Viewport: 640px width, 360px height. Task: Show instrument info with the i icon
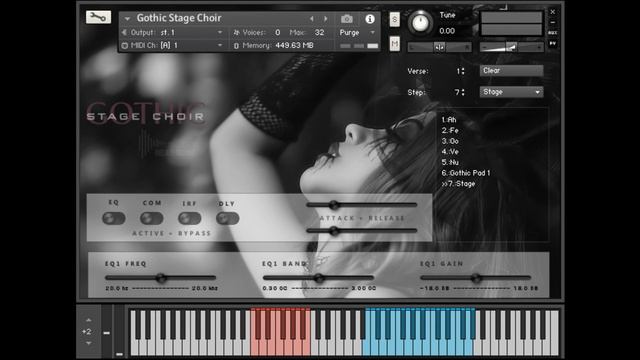pyautogui.click(x=370, y=19)
